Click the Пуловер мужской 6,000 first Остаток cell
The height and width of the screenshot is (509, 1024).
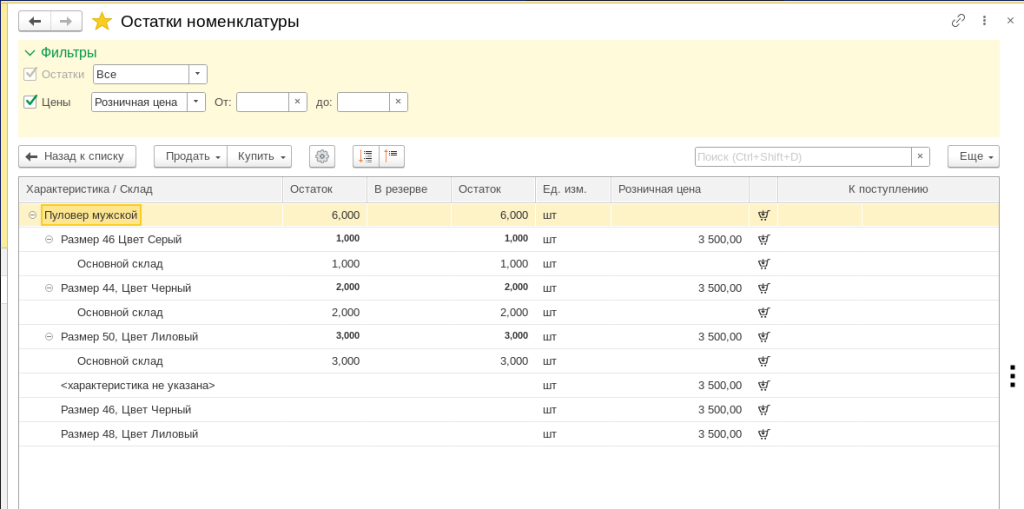[x=325, y=215]
